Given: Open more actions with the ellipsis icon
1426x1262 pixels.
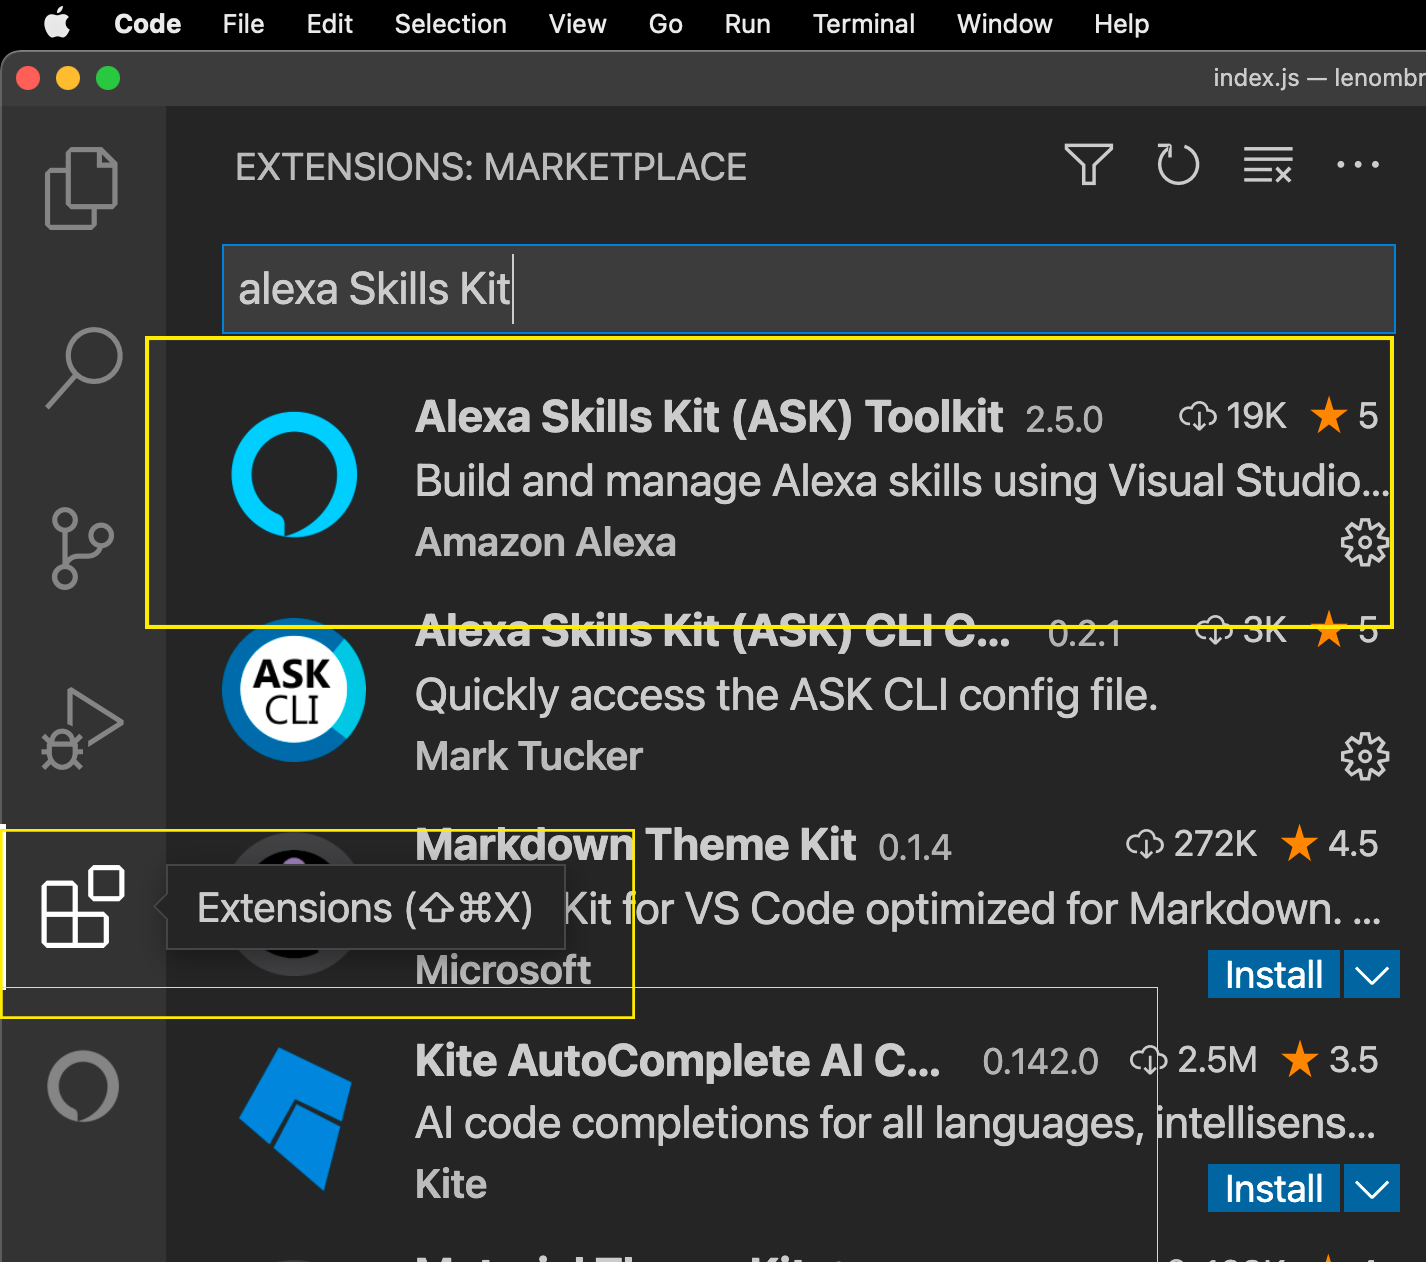Looking at the screenshot, I should [1357, 165].
